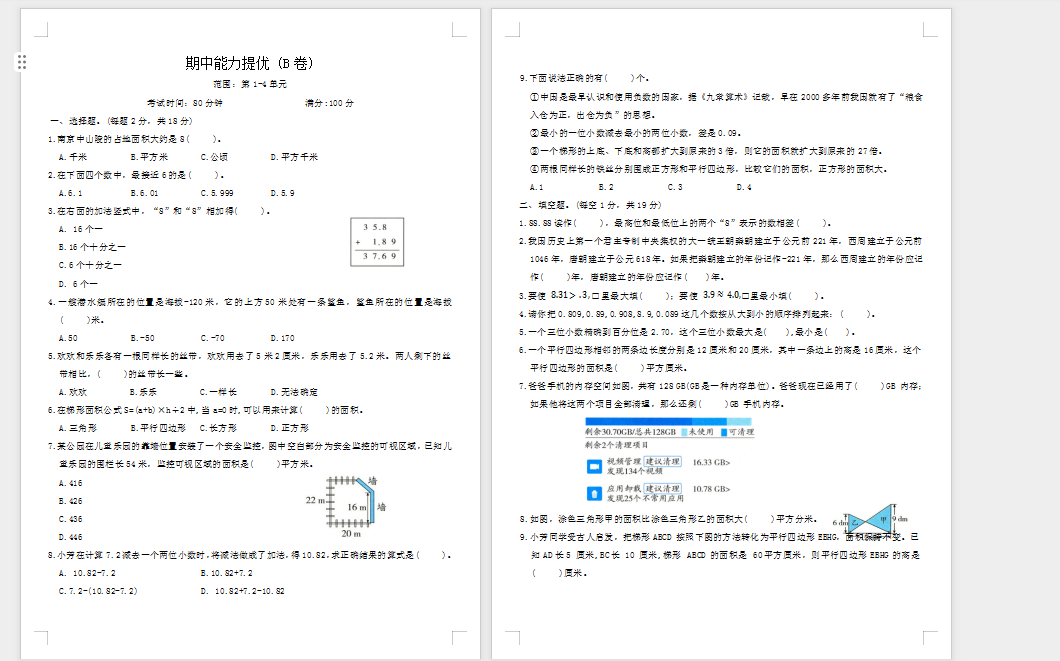This screenshot has height=661, width=1060.
Task: Click the light blue unused legend square
Action: [684, 432]
